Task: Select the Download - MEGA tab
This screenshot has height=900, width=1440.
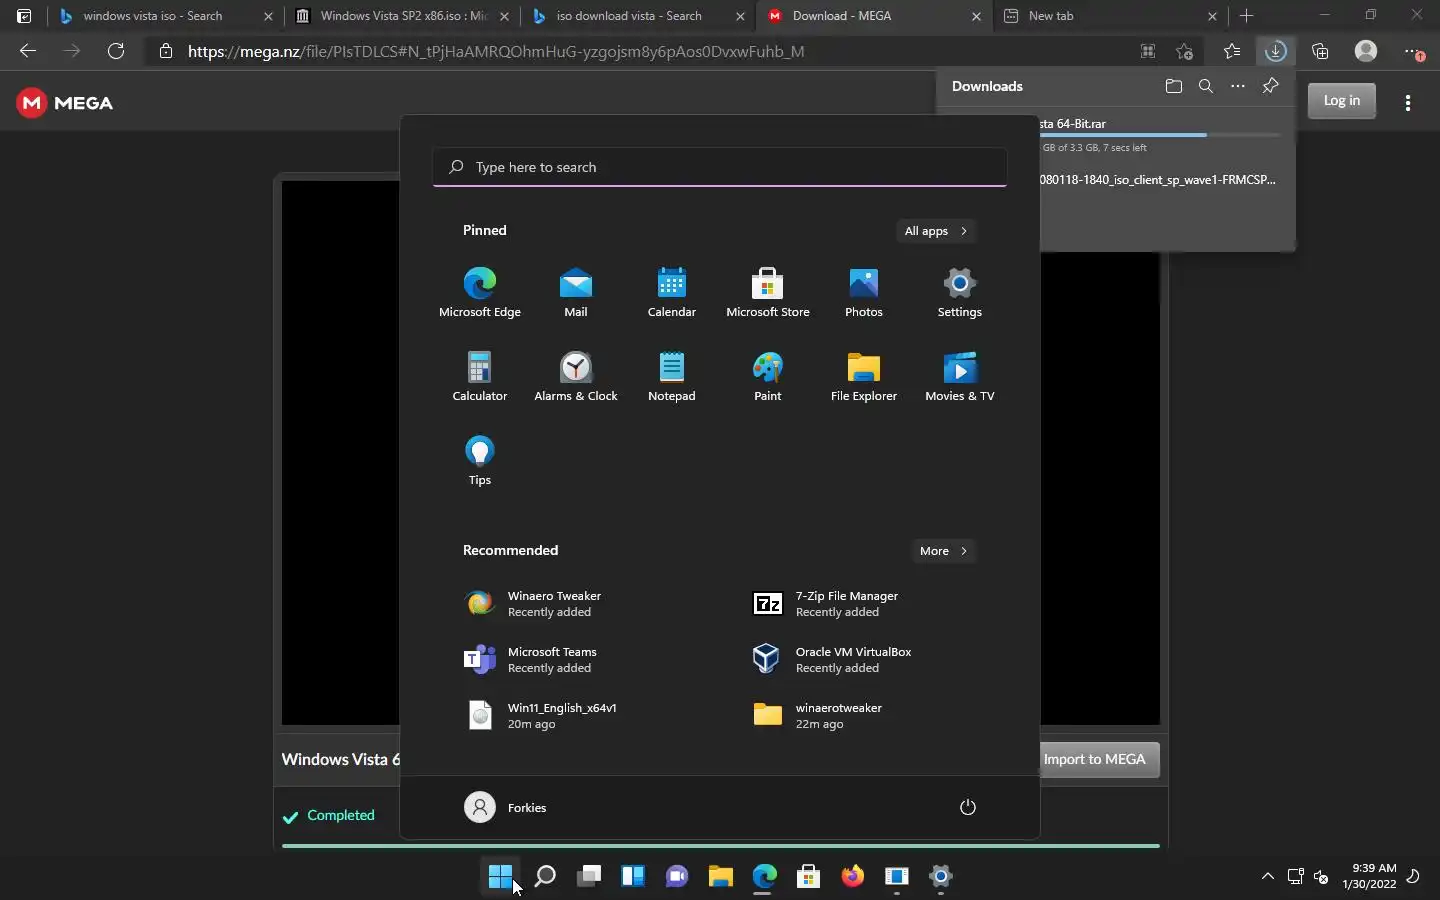Action: [875, 16]
